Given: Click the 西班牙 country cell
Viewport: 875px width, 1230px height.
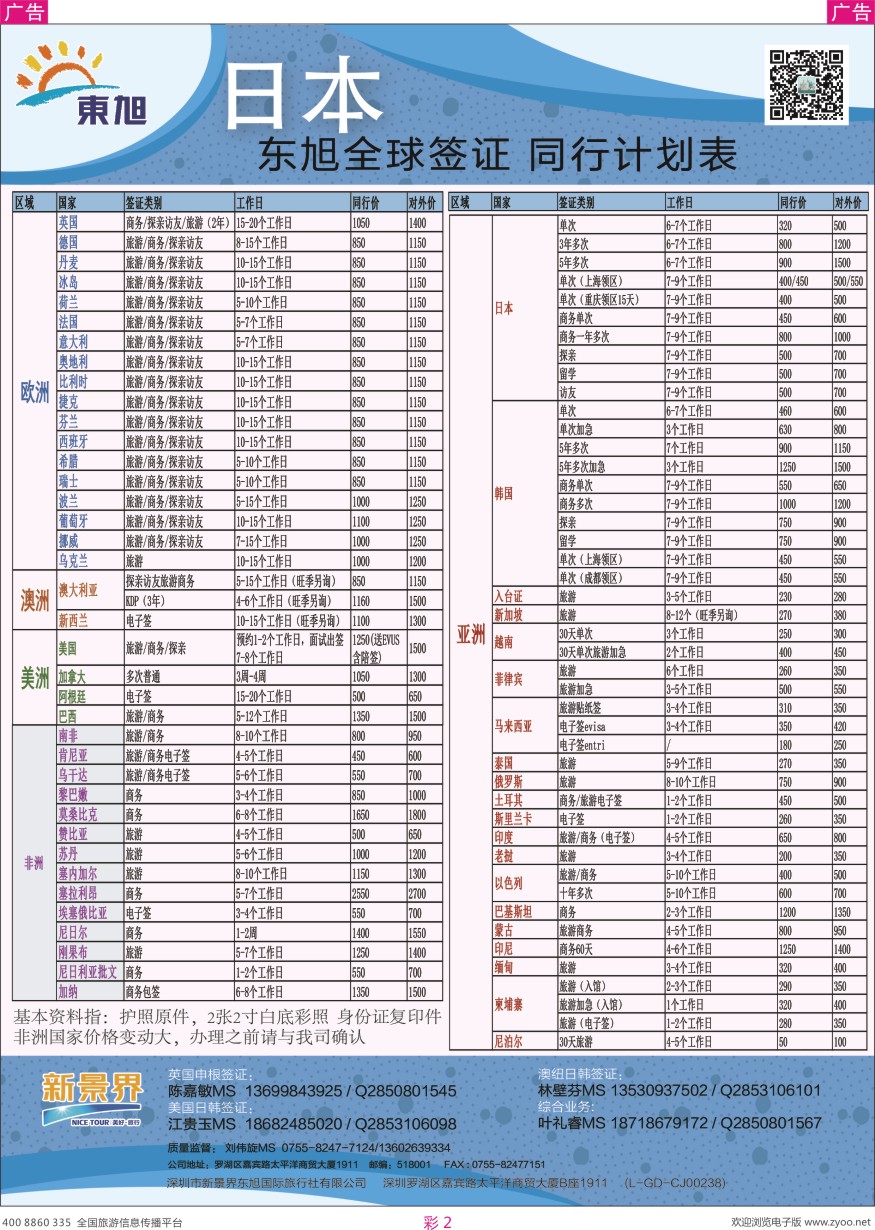Looking at the screenshot, I should [x=89, y=441].
